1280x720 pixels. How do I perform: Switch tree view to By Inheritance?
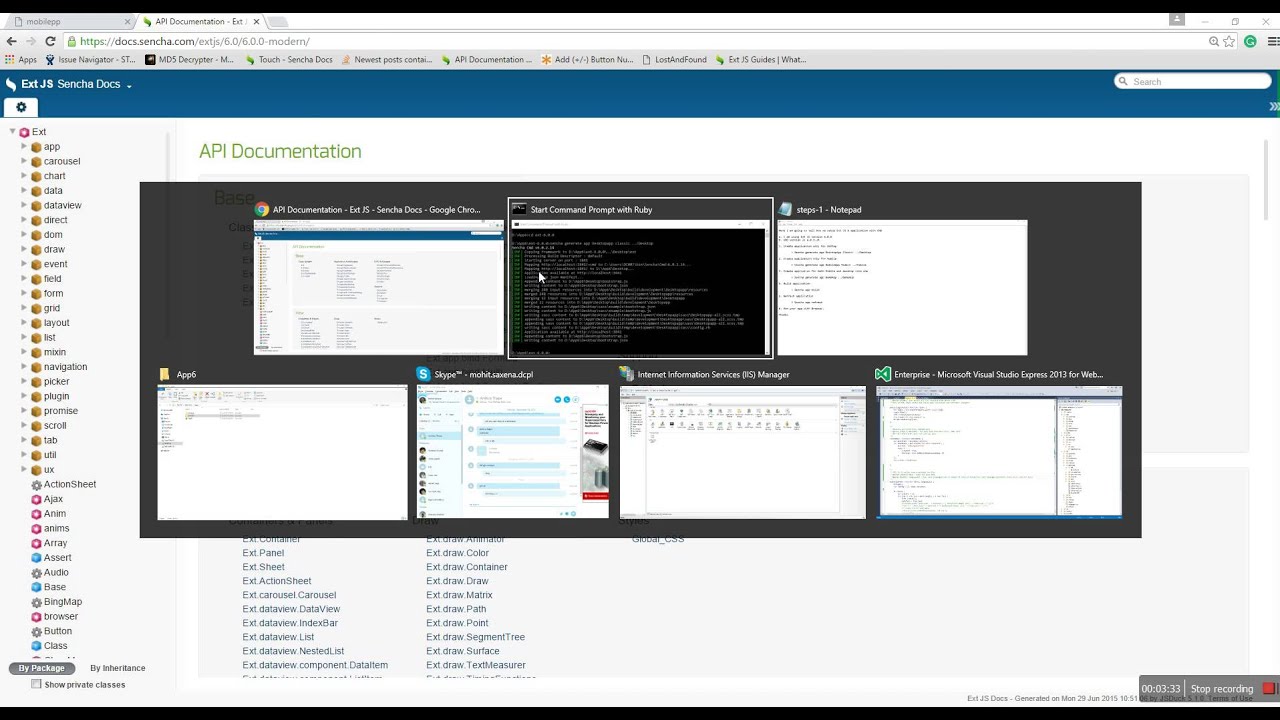pyautogui.click(x=117, y=668)
